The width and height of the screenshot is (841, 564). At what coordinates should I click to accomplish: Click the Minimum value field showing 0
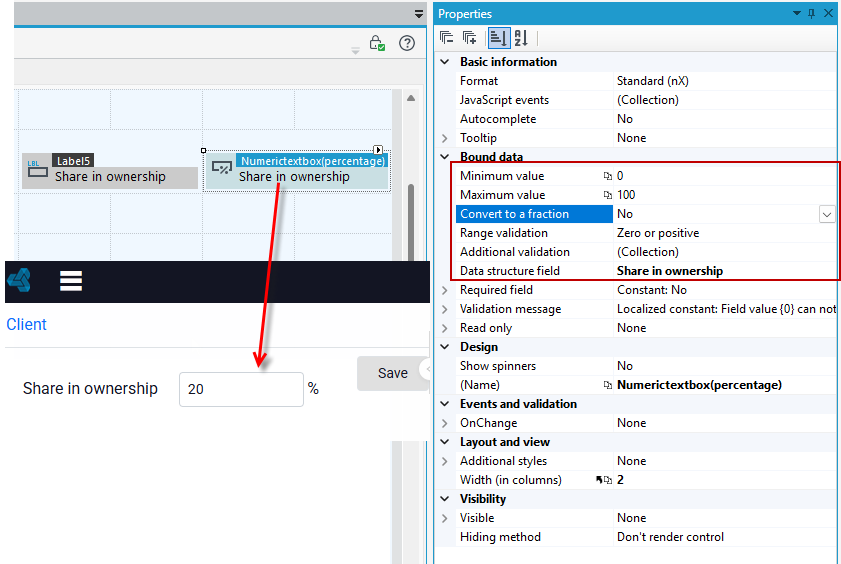click(x=725, y=176)
